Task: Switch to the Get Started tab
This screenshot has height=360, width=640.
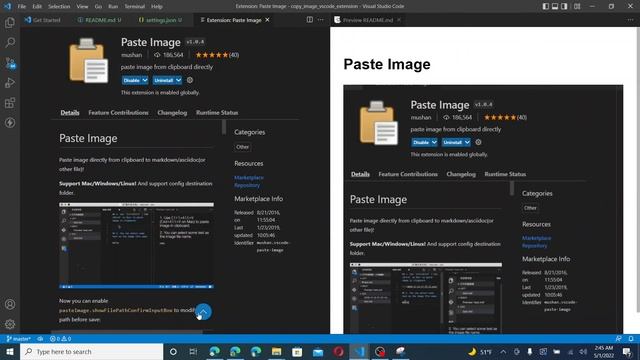Action: [x=42, y=20]
